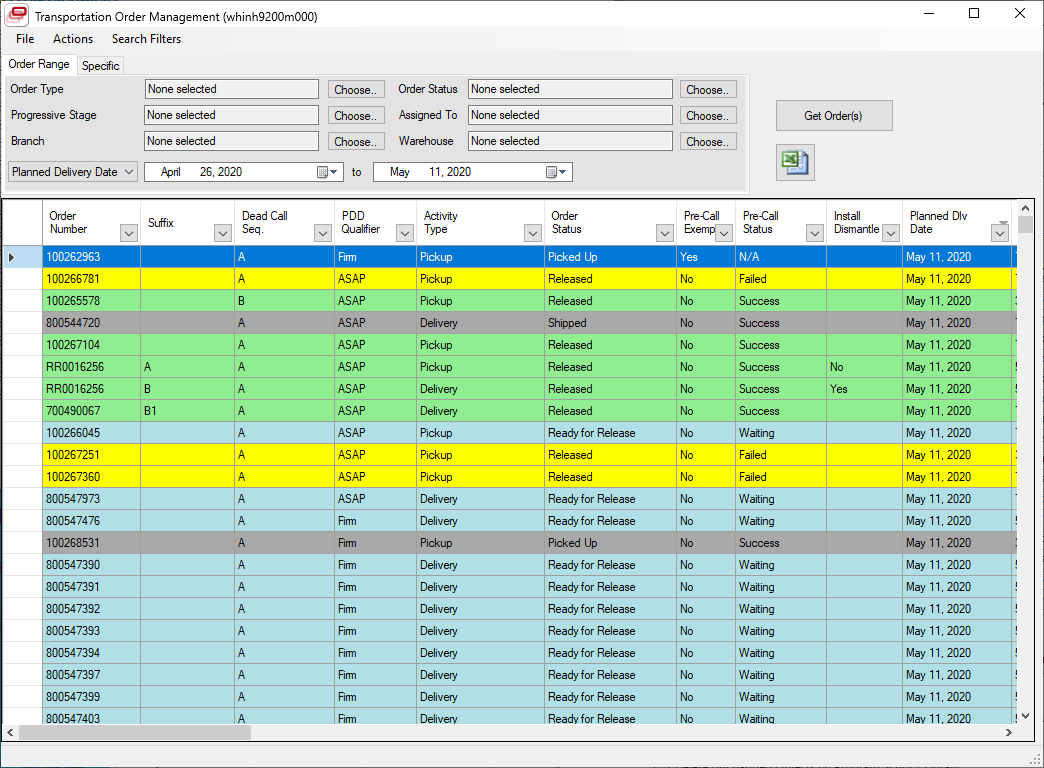
Task: Click the Get Order(s) button
Action: coord(834,115)
